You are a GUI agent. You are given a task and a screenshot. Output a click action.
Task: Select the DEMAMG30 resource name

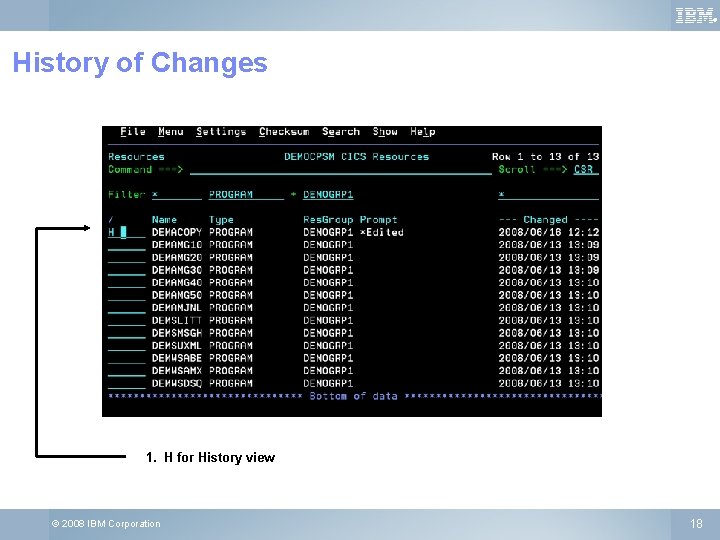tap(177, 270)
